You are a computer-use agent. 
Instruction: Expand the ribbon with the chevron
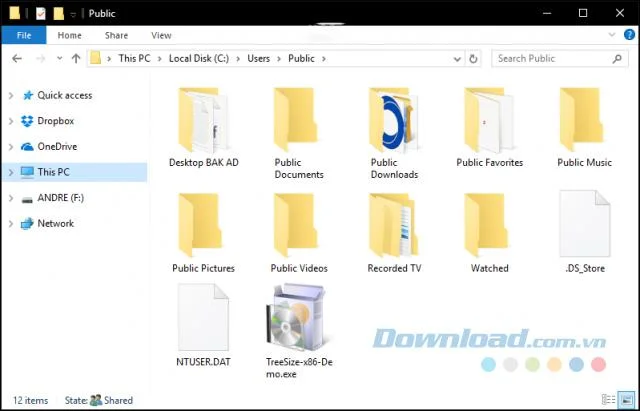tap(612, 35)
